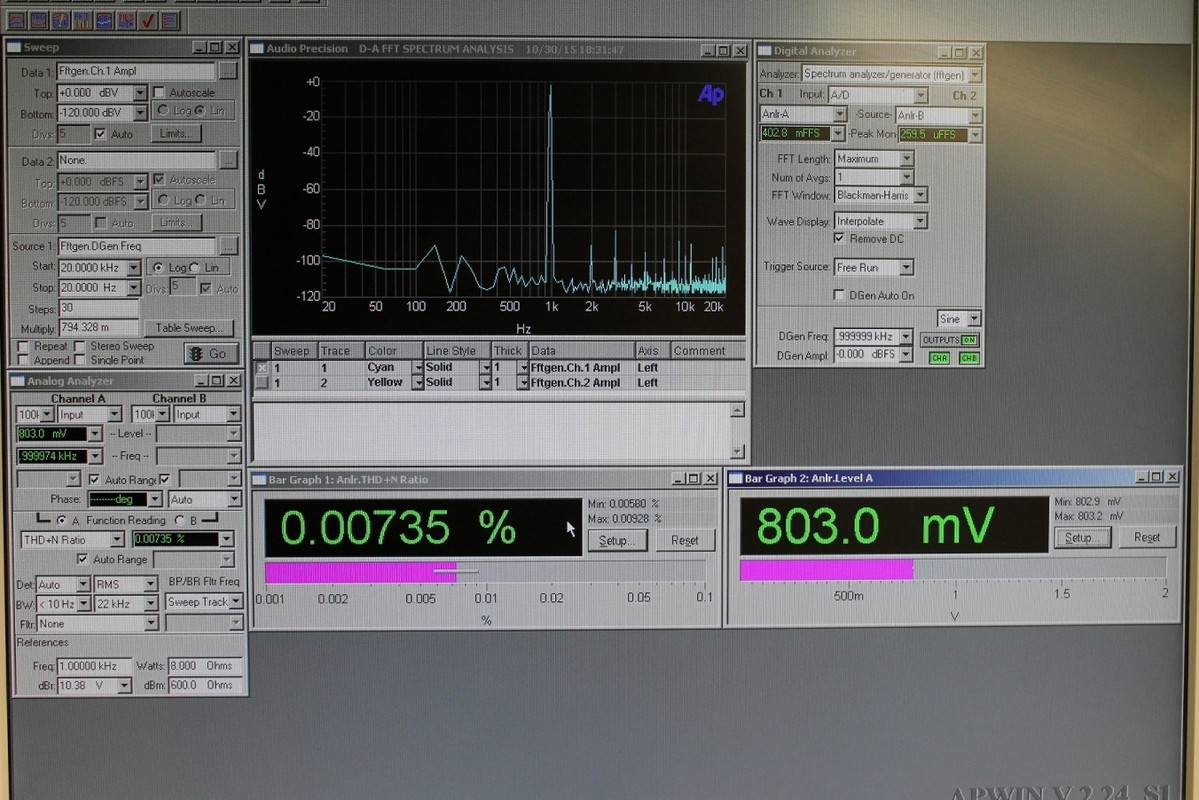Open the Analyzer type dropdown
Screen dimensions: 1199x800
tap(975, 74)
